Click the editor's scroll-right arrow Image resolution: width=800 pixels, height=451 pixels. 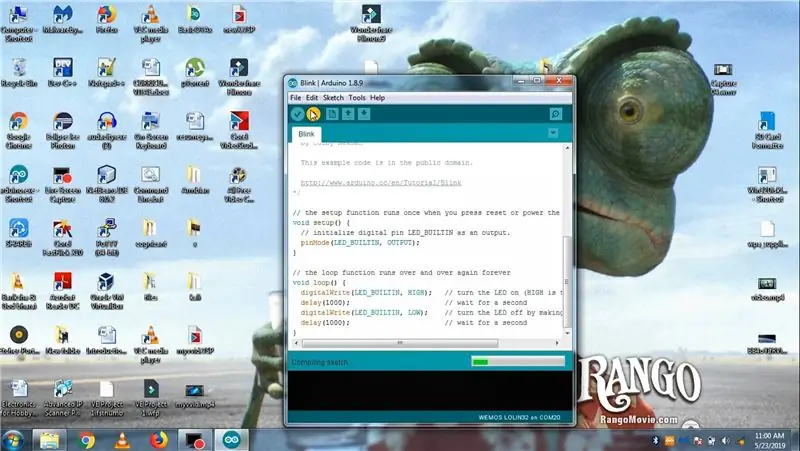[x=557, y=343]
